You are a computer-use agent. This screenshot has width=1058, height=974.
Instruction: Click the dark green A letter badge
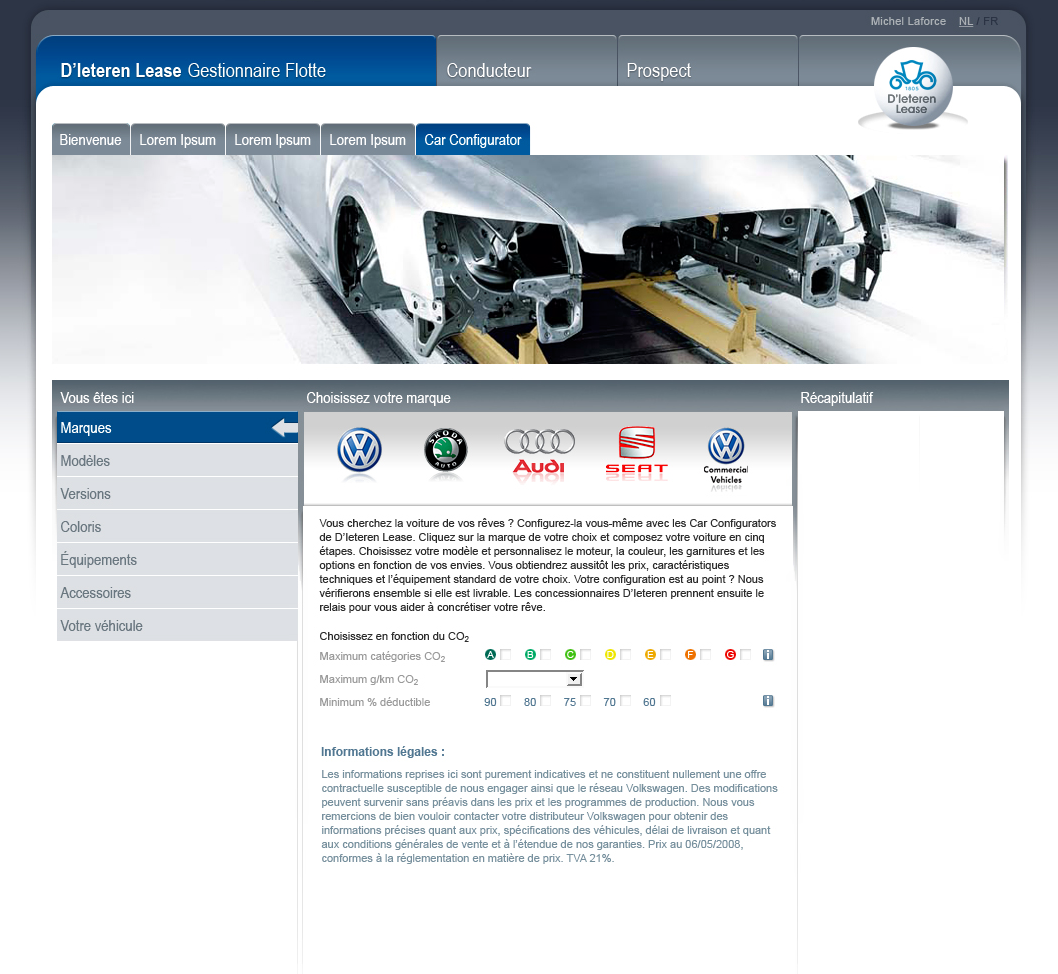[491, 654]
